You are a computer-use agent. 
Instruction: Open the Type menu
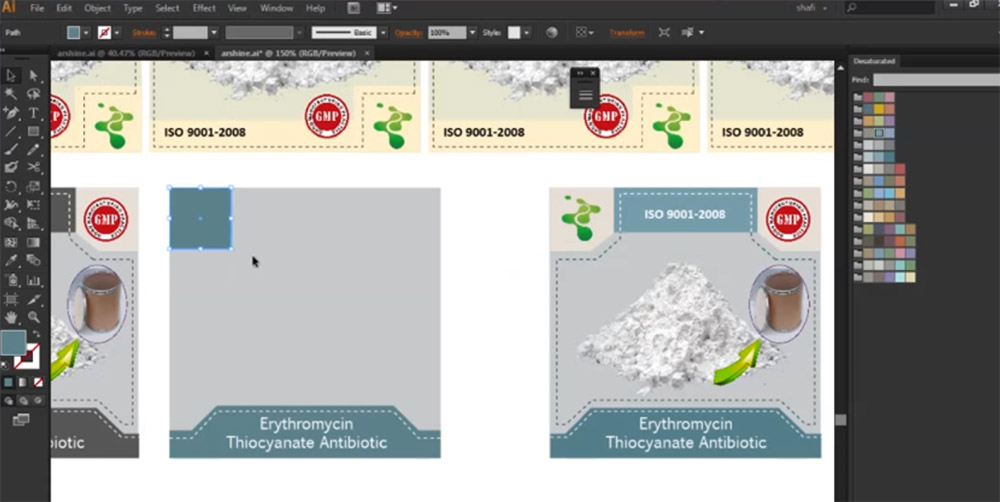(133, 8)
